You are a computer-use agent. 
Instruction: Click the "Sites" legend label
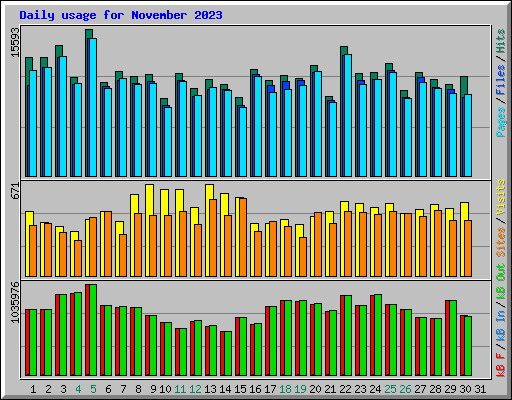(501, 242)
